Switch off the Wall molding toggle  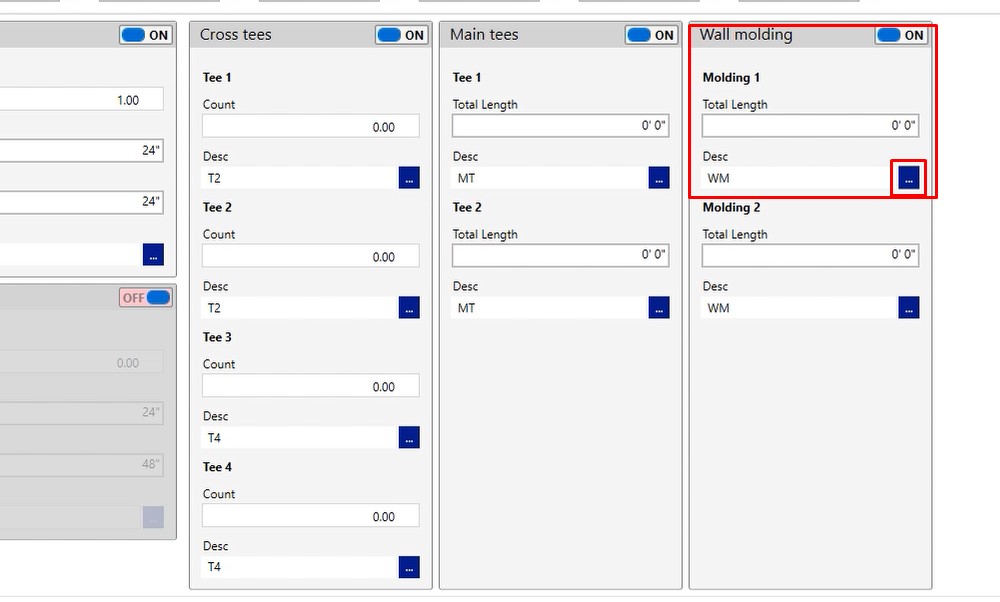(x=901, y=35)
